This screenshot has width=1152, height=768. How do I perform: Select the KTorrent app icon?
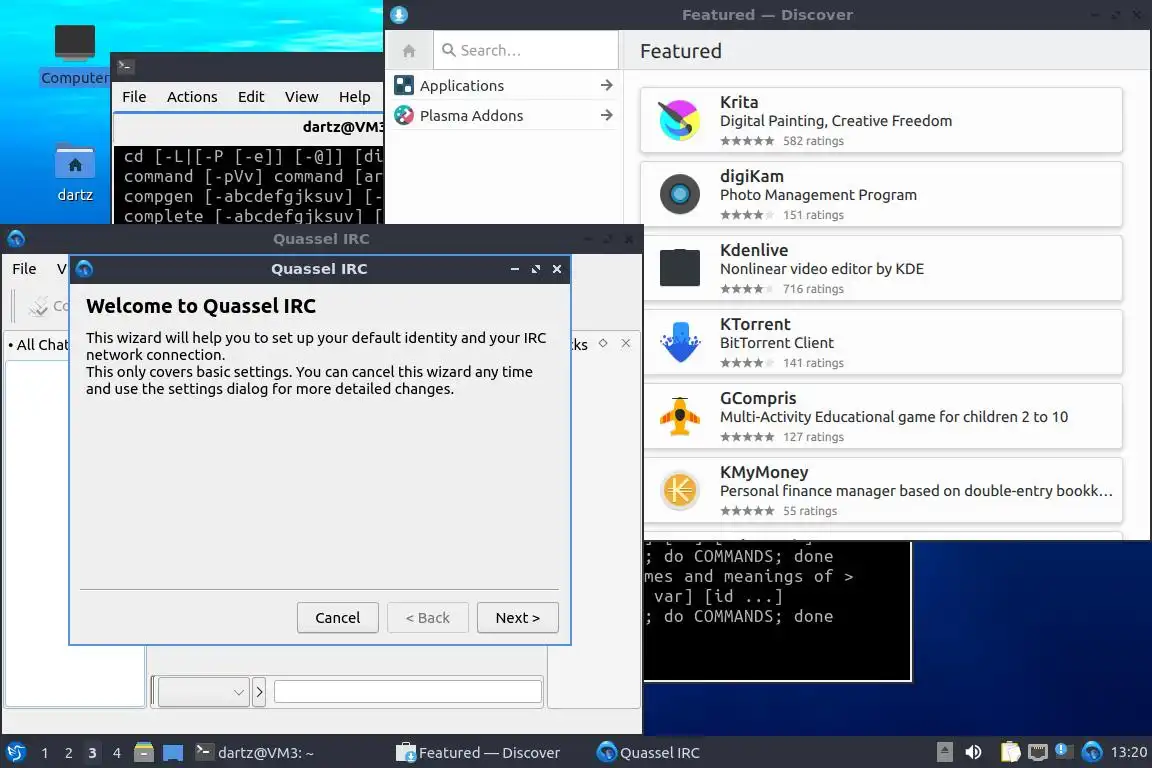680,342
